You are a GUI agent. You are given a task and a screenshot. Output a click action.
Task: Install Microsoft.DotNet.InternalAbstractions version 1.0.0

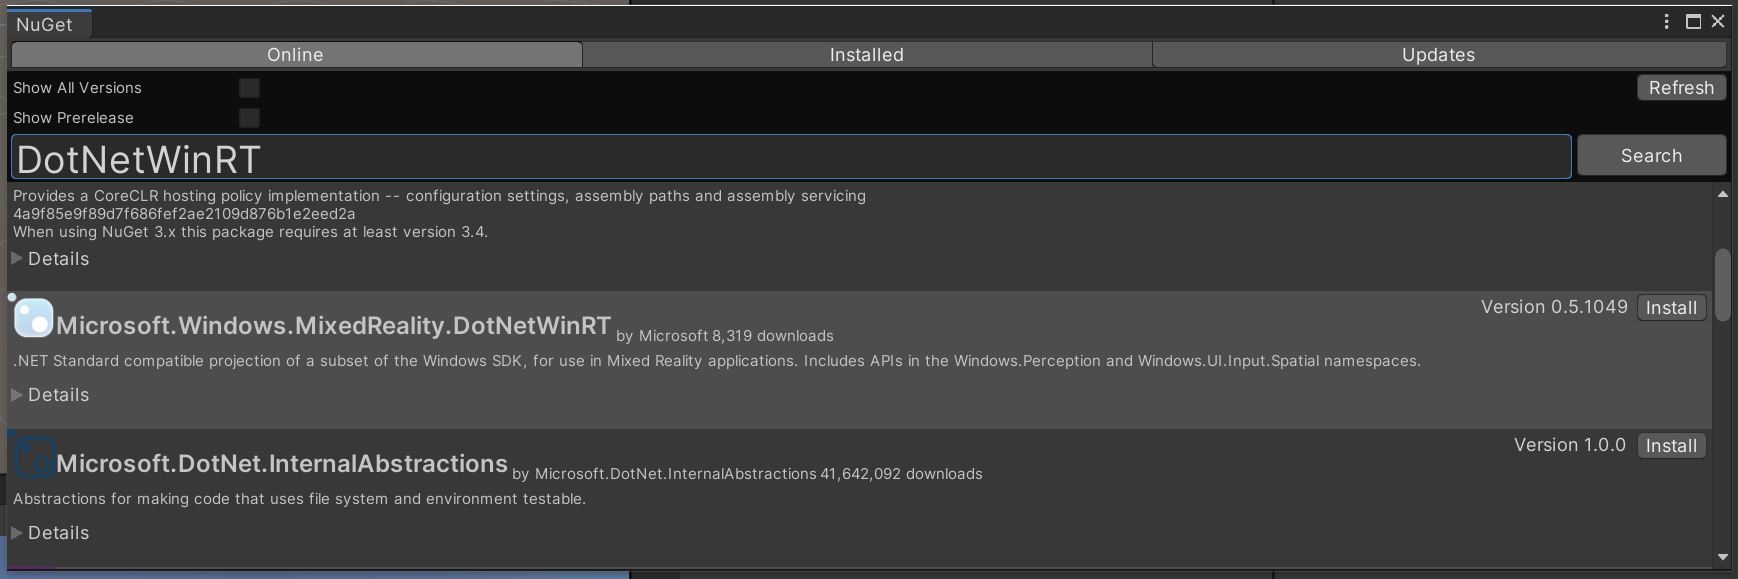1671,446
